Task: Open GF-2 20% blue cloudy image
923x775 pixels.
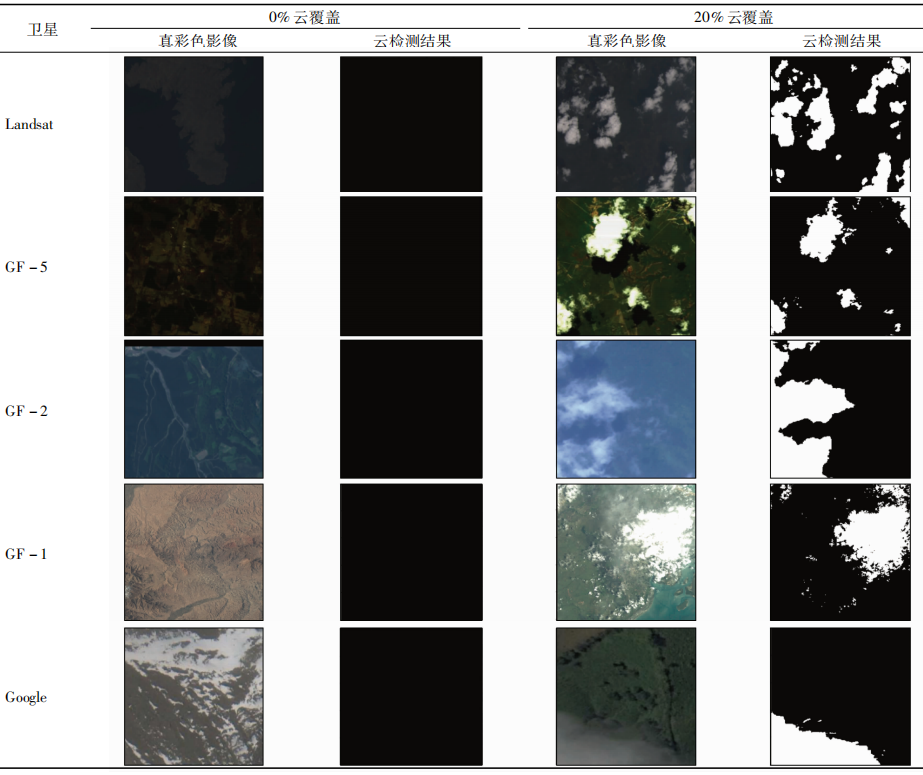Action: click(x=626, y=409)
